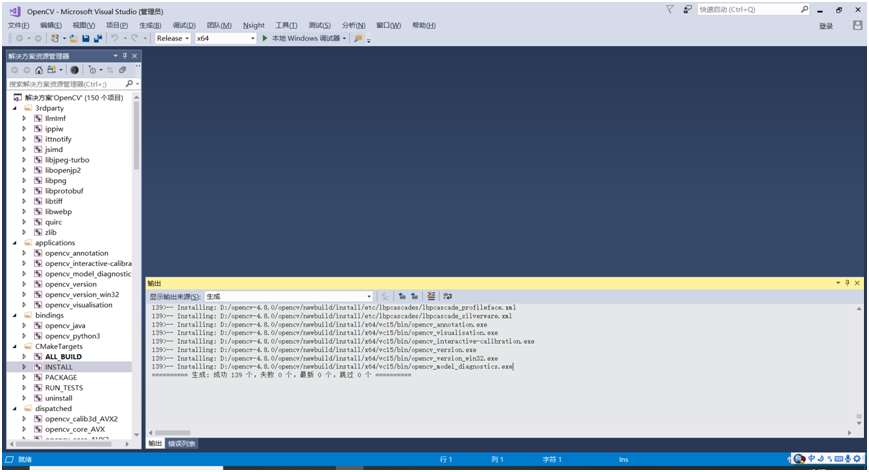This screenshot has height=472, width=869.
Task: Toggle auto-hide pin on 输出 panel
Action: (x=847, y=283)
